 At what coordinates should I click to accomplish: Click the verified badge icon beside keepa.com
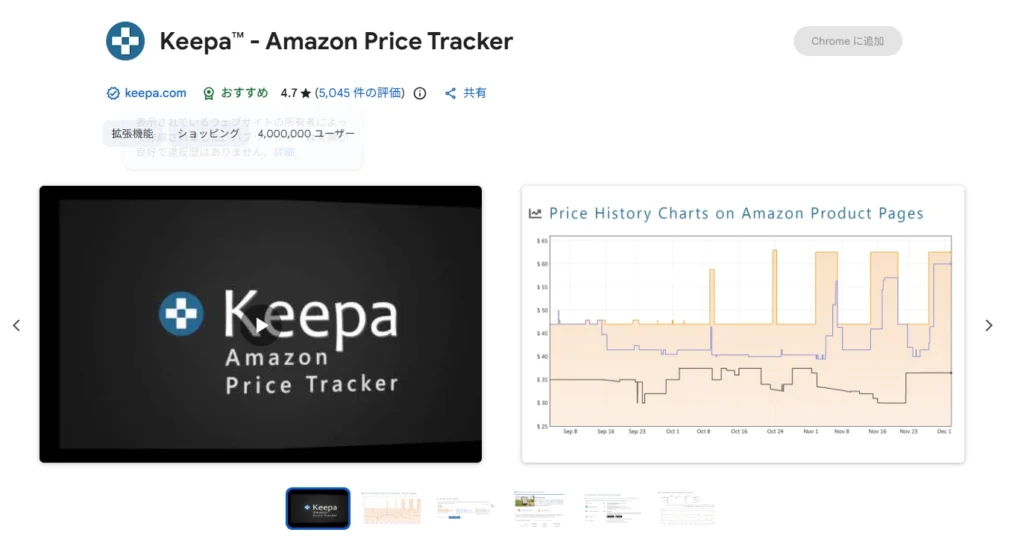(x=113, y=93)
